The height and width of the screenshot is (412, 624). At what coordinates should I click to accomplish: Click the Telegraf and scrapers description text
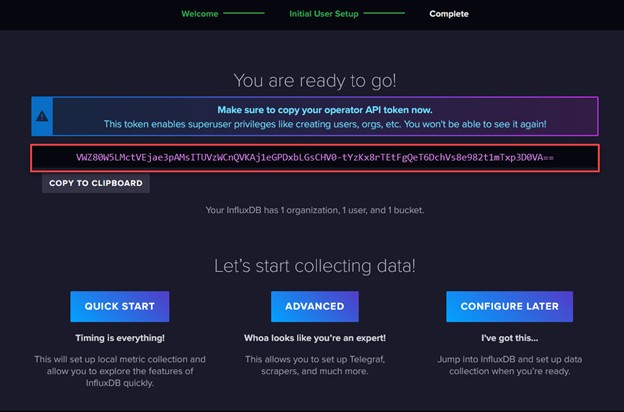tap(315, 365)
